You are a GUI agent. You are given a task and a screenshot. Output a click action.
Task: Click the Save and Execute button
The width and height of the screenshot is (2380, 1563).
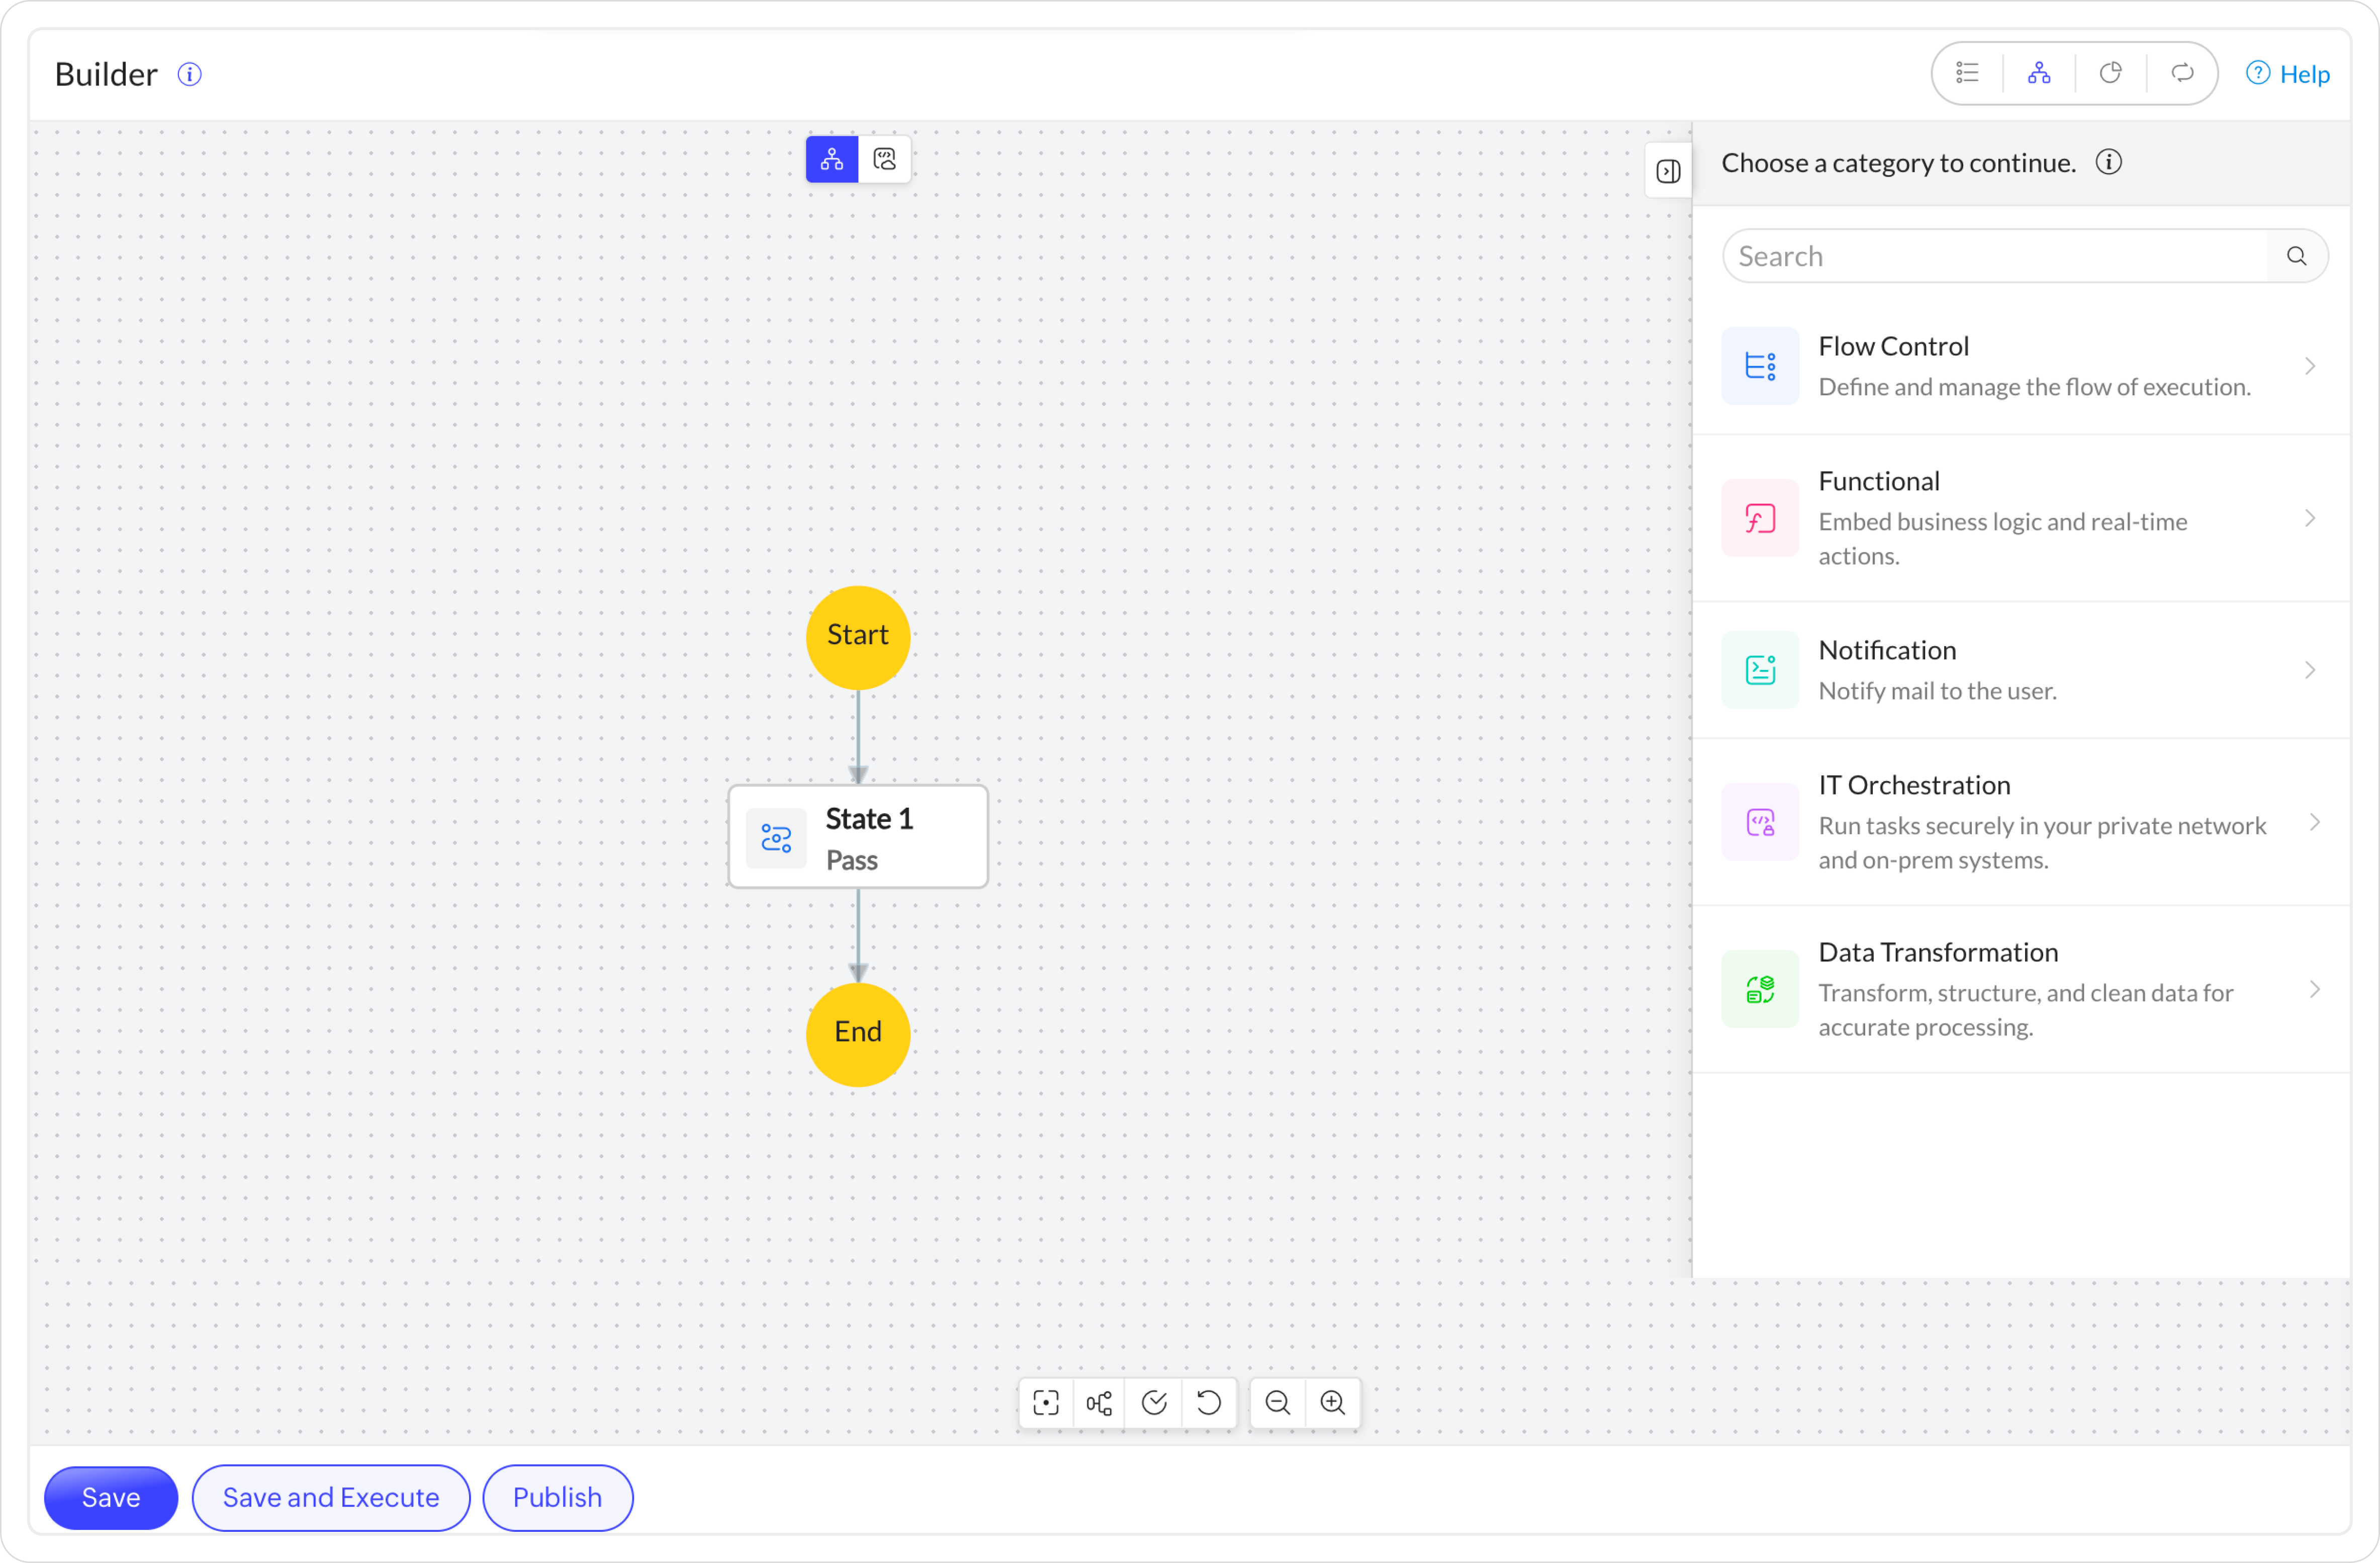pyautogui.click(x=331, y=1497)
